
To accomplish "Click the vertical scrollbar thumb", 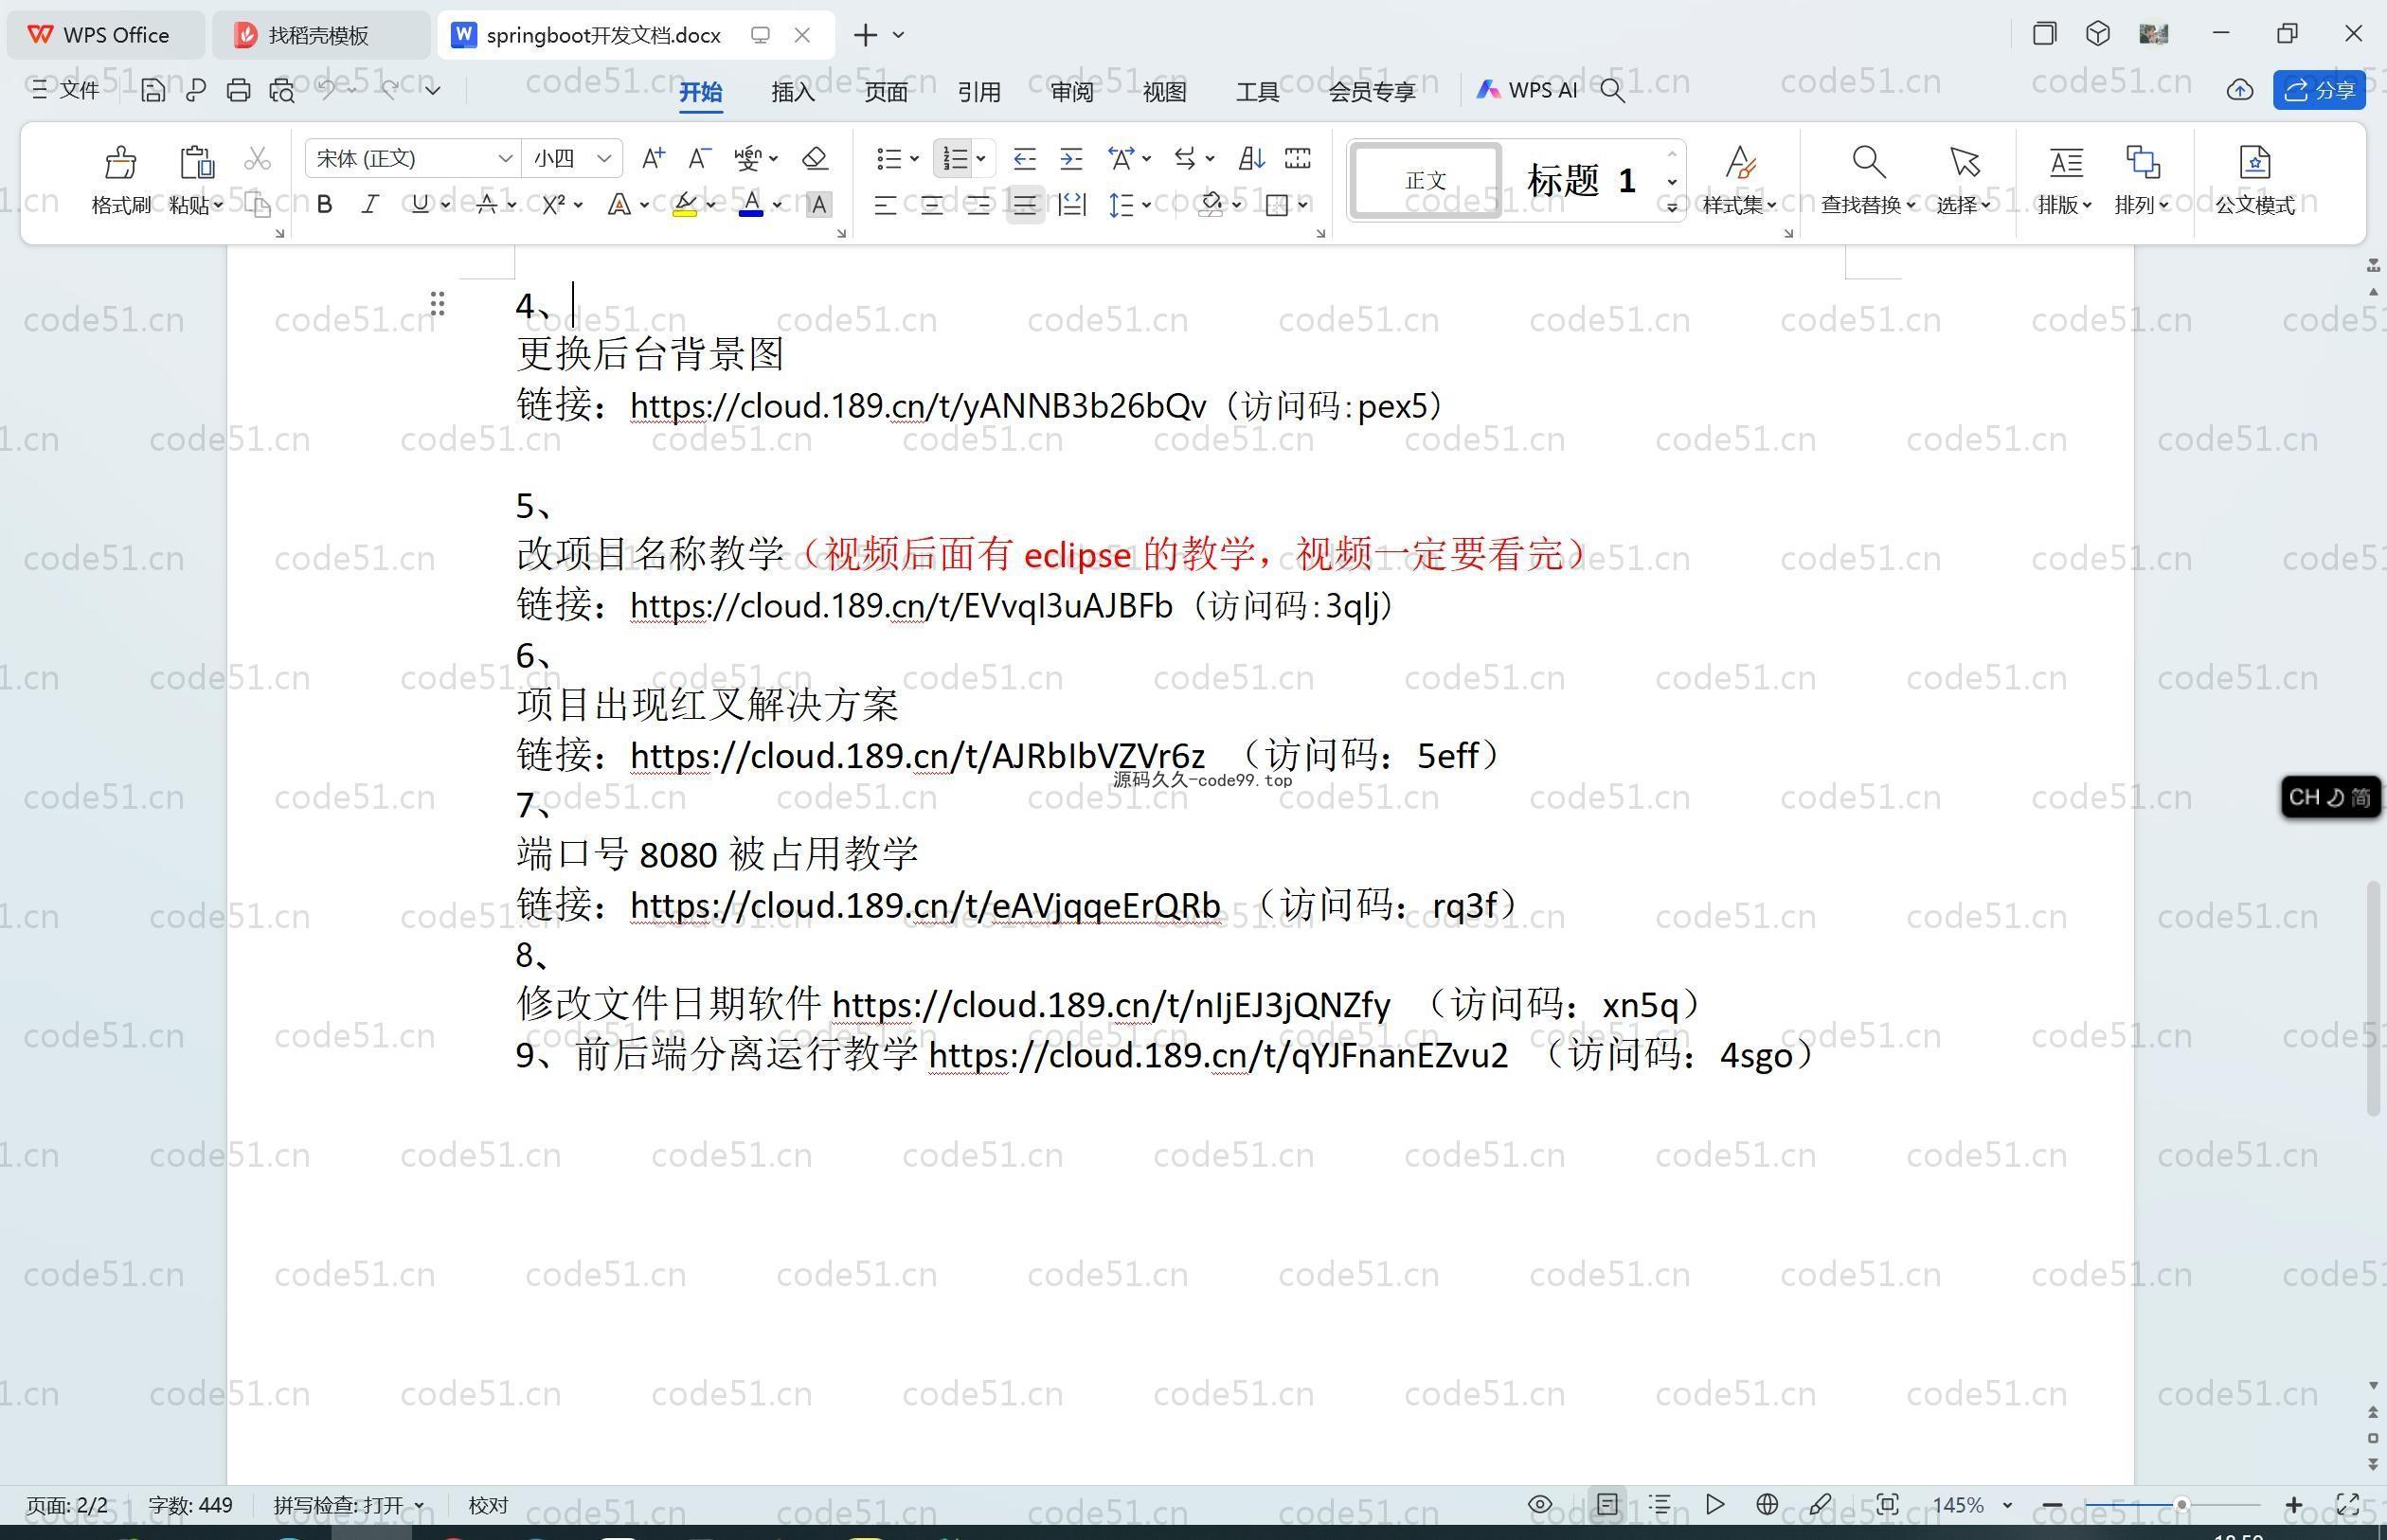I will [x=2373, y=998].
